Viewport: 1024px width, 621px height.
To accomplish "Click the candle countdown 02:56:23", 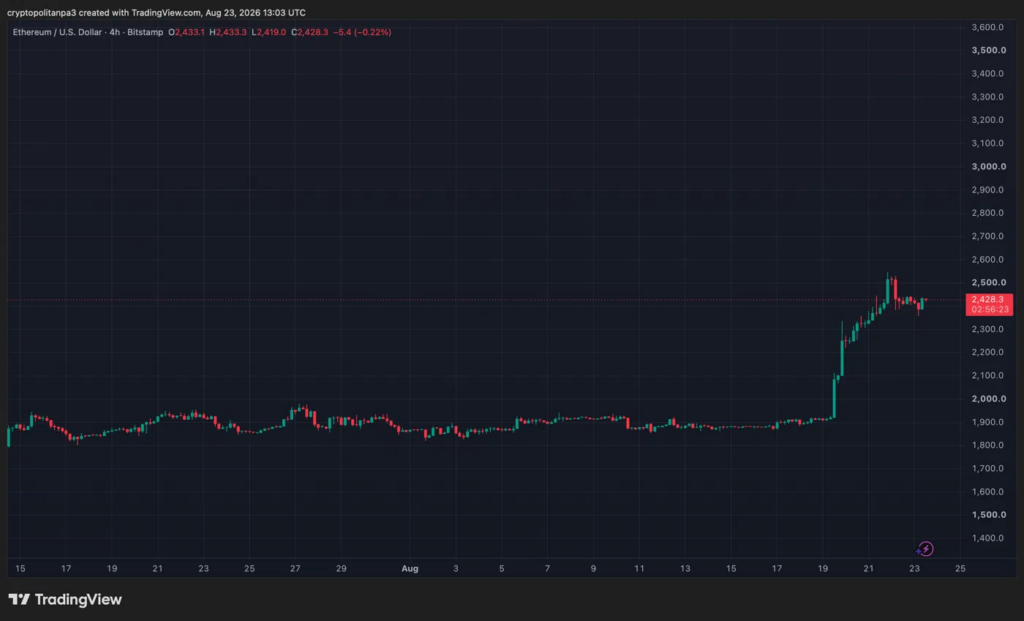I will [989, 310].
